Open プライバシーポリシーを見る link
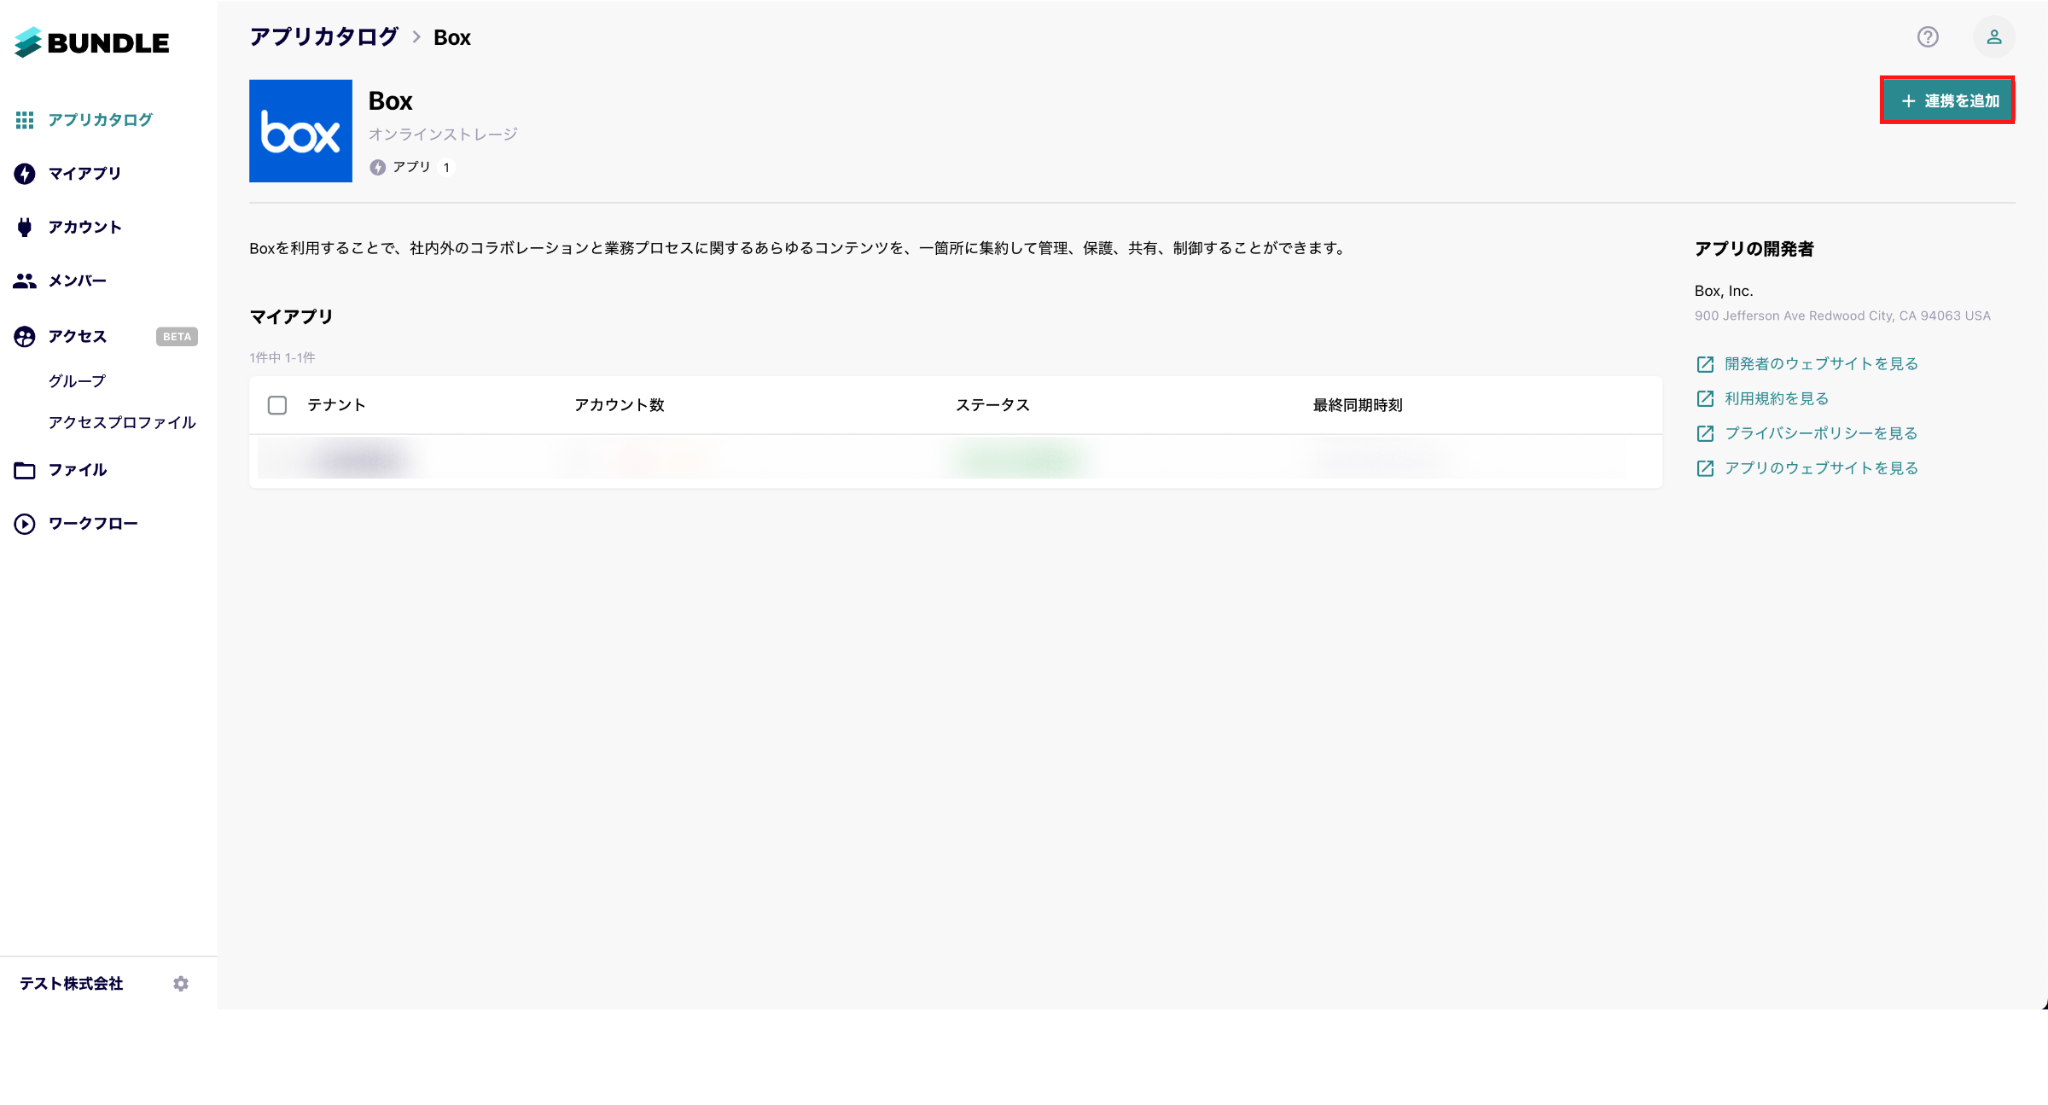2048x1105 pixels. coord(1821,434)
